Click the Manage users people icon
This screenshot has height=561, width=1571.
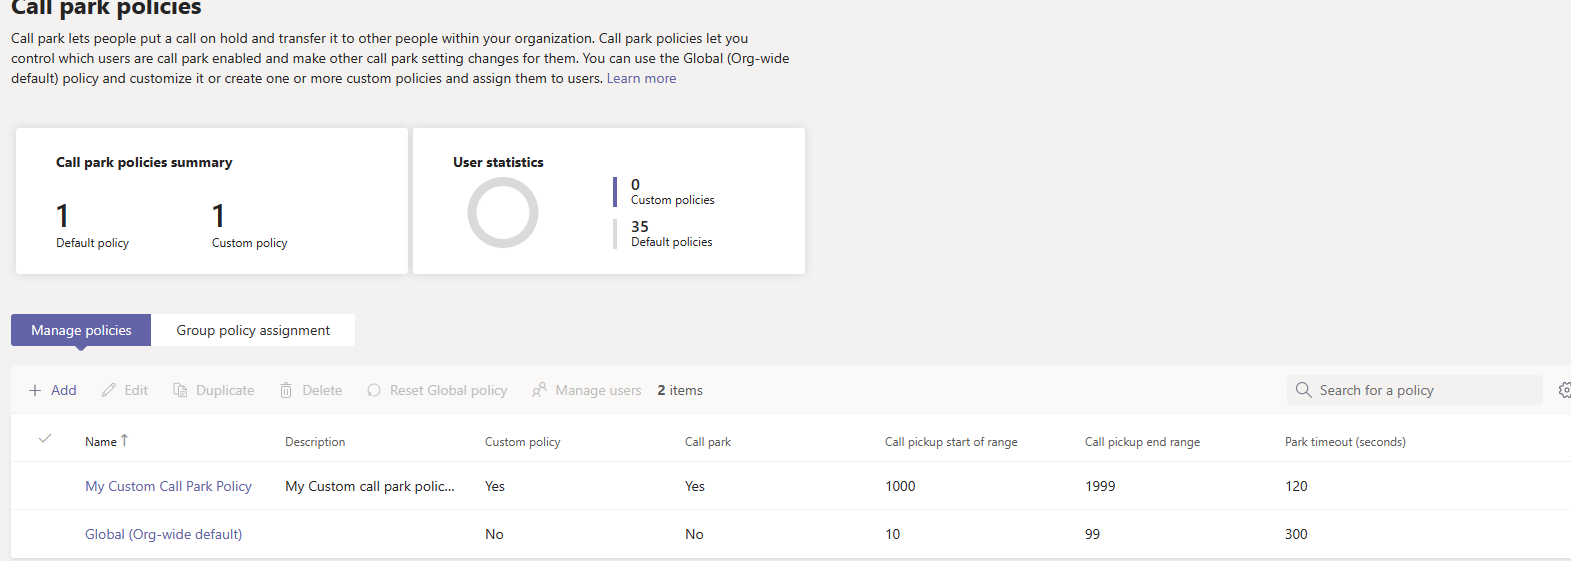[x=539, y=390]
